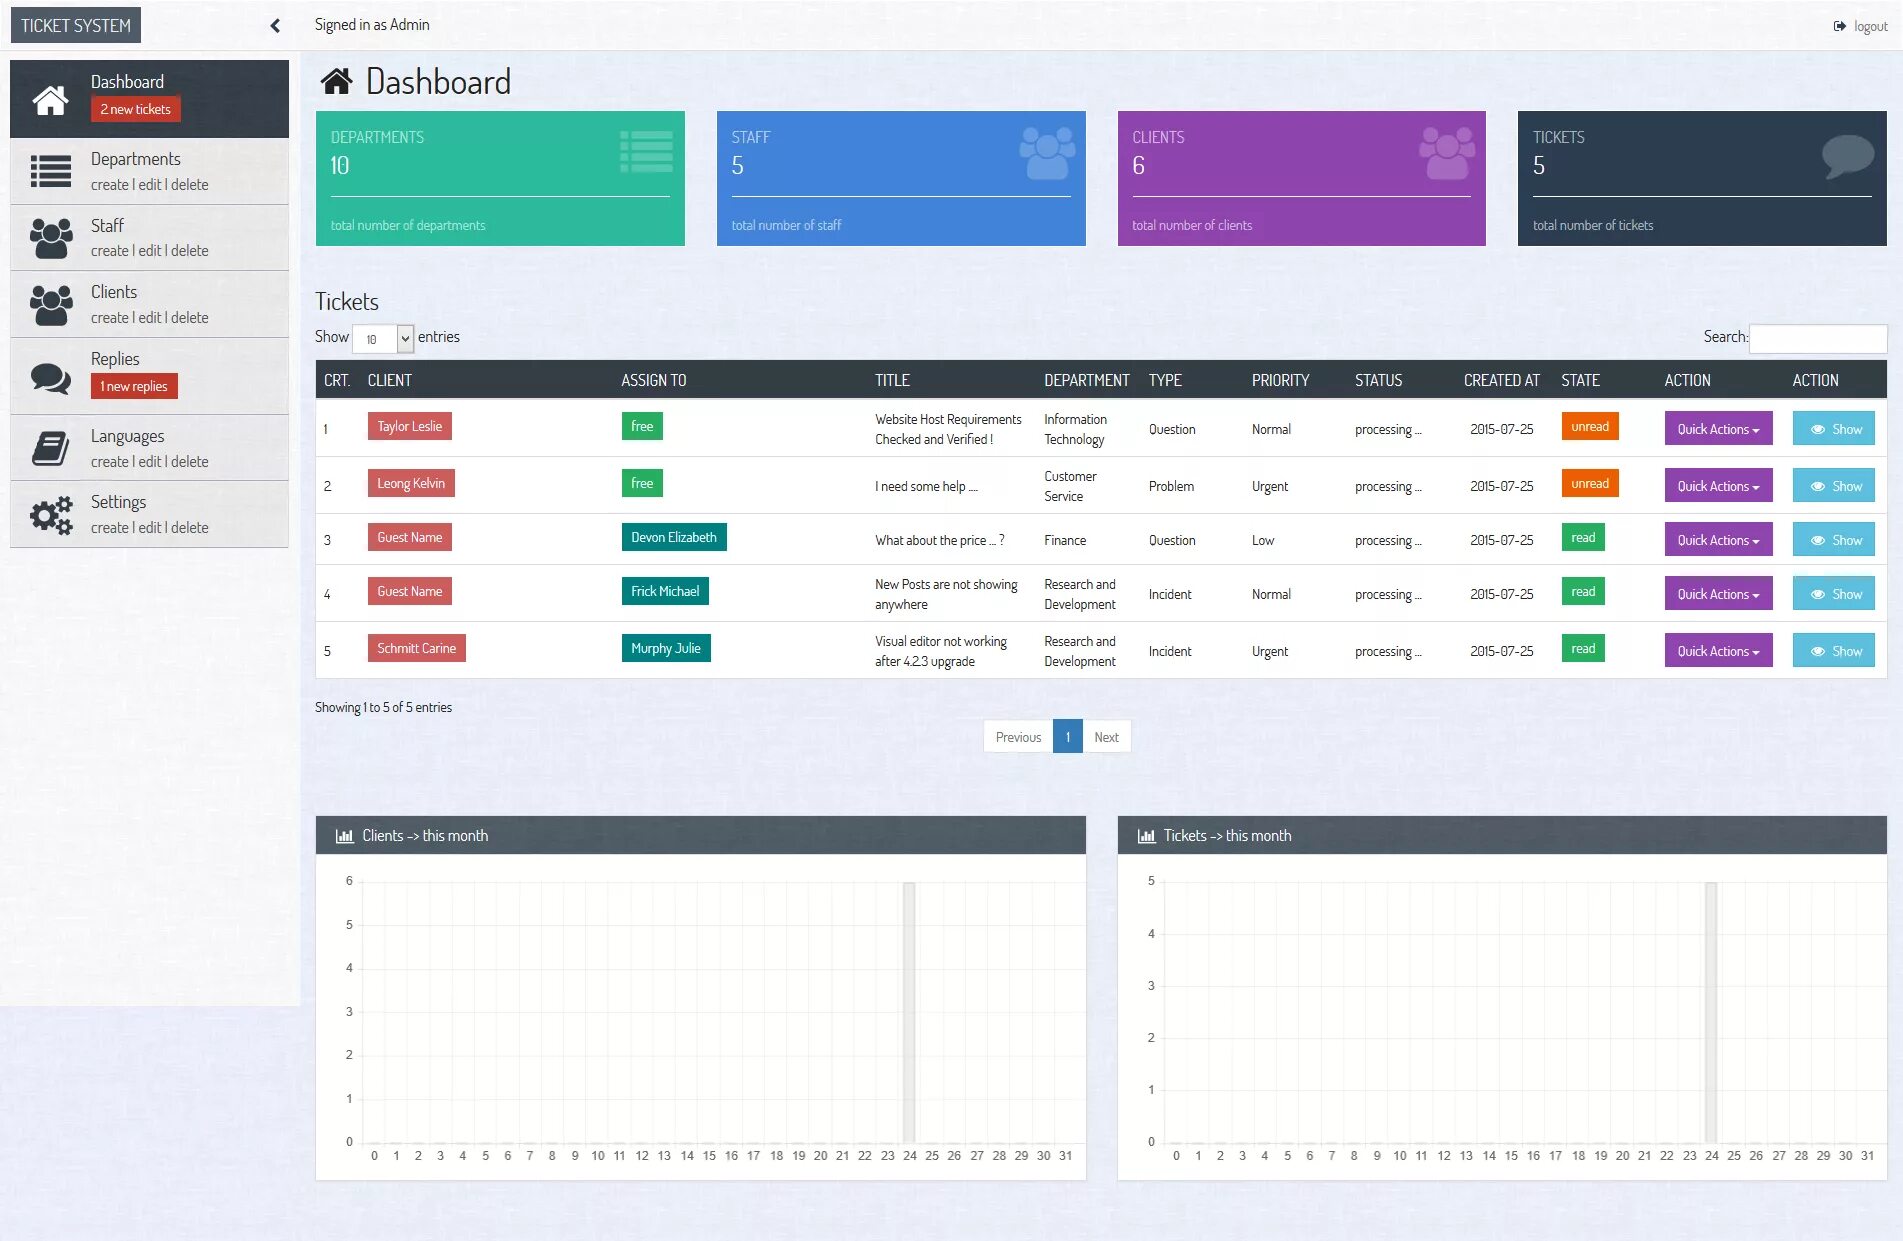The width and height of the screenshot is (1903, 1241).
Task: Click the Departments list icon in sidebar
Action: click(x=50, y=171)
